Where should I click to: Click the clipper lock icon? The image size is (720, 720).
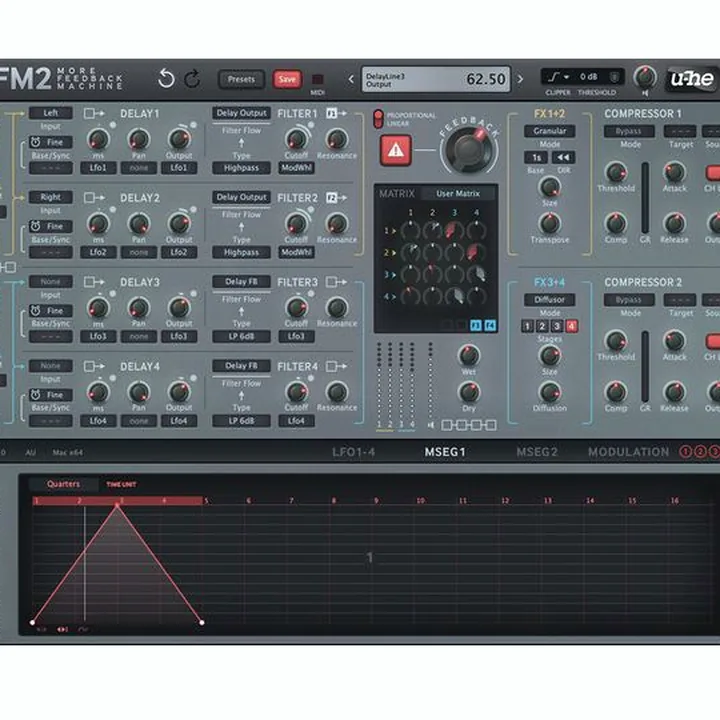(x=614, y=77)
